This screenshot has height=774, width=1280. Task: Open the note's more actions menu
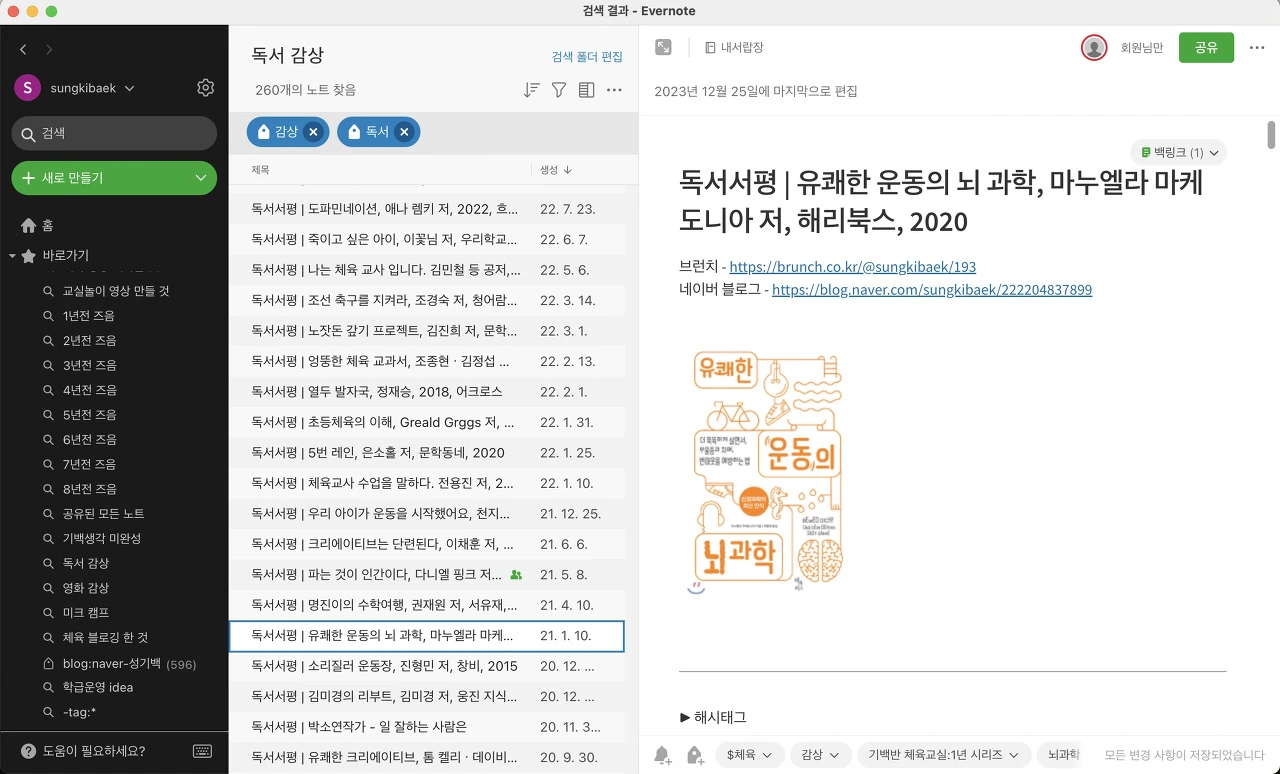pyautogui.click(x=1257, y=47)
